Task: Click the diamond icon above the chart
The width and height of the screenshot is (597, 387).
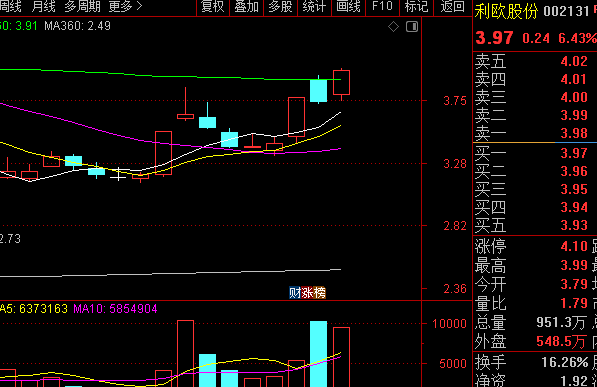Action: click(393, 27)
